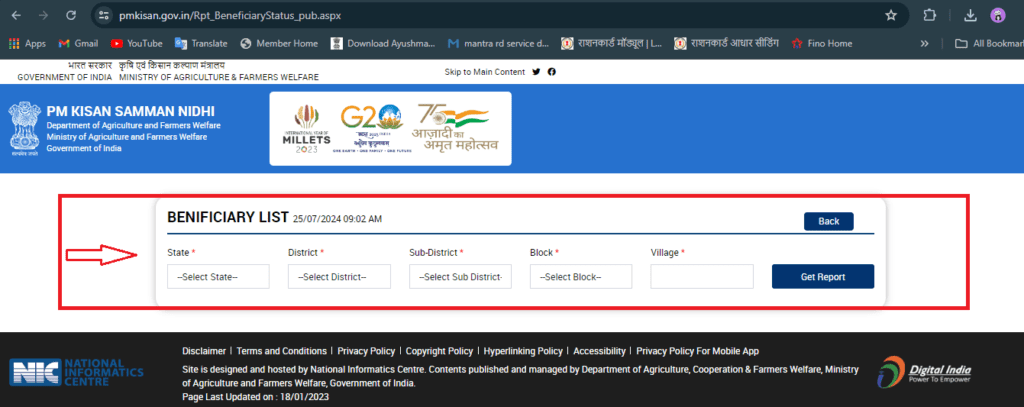Open the Copyright Policy link

pos(440,351)
